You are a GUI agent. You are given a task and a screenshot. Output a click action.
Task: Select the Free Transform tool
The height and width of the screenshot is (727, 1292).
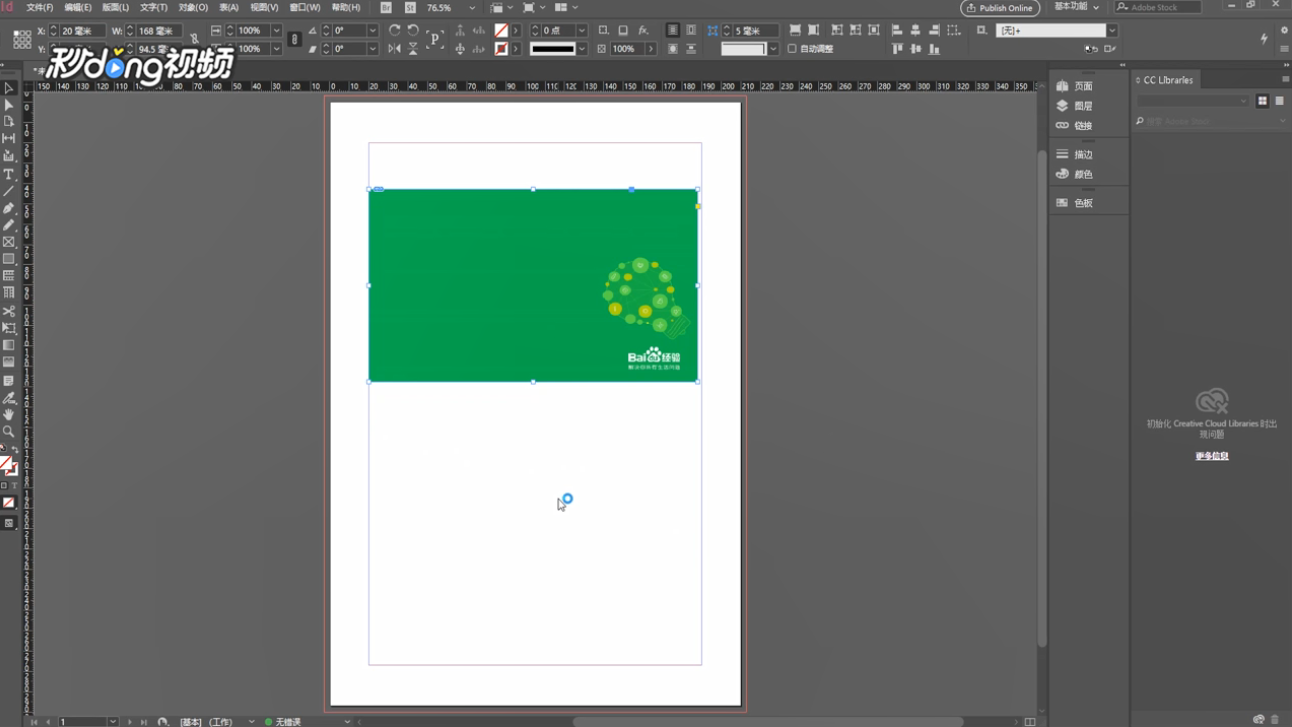point(9,328)
